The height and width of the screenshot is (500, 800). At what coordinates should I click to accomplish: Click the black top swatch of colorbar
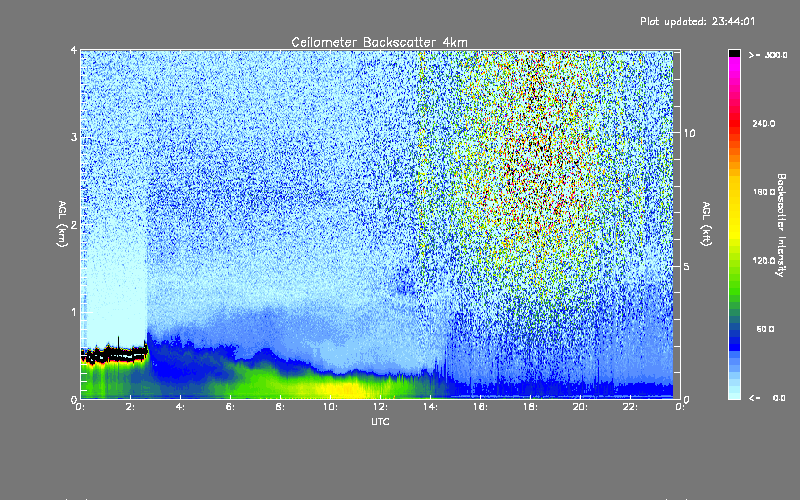pyautogui.click(x=734, y=53)
